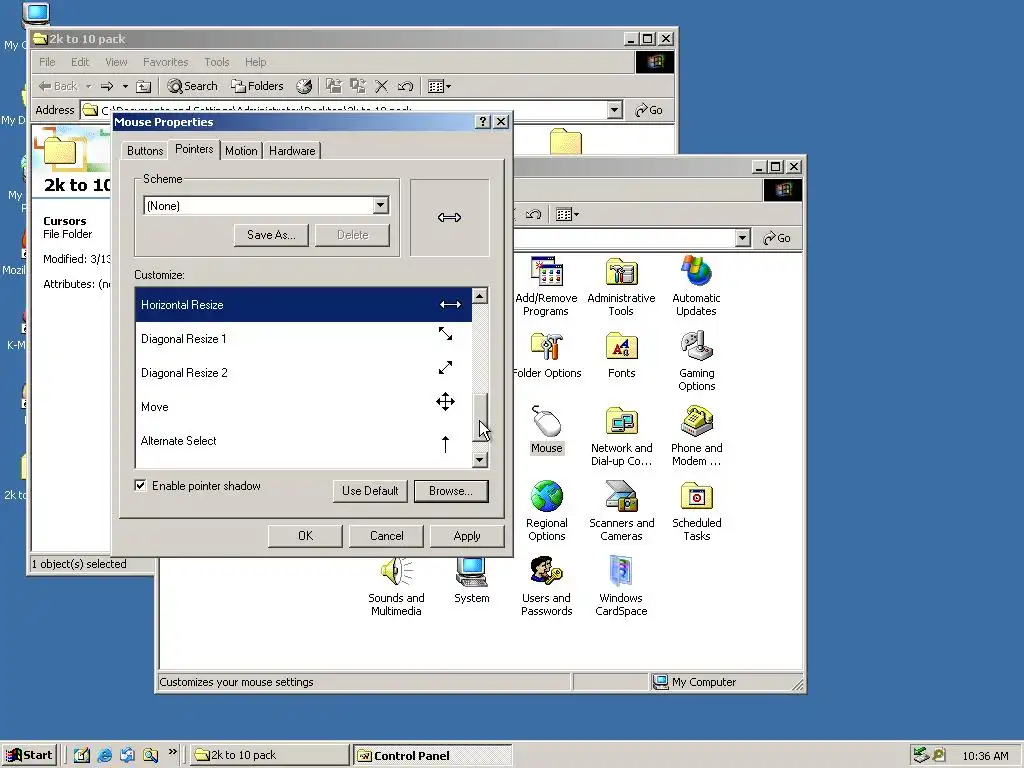
Task: Click the Save As... button
Action: (x=271, y=235)
